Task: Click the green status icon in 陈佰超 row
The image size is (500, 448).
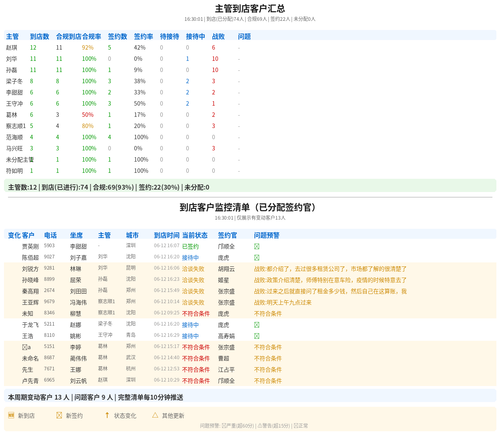Action: tap(257, 258)
